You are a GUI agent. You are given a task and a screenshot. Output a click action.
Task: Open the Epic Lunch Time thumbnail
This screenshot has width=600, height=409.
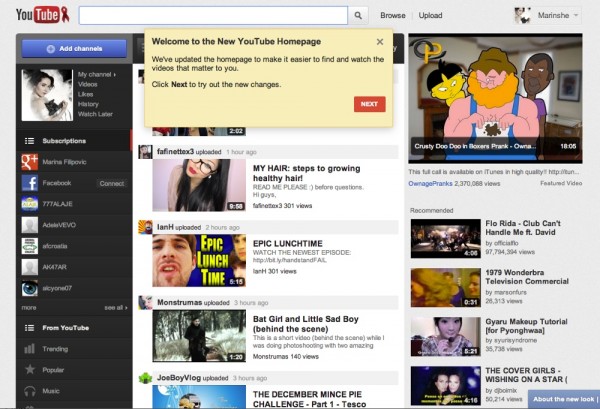coord(199,261)
